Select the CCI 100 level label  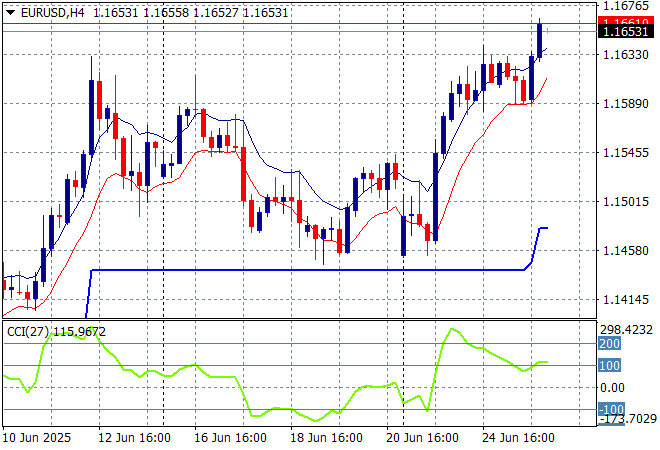(609, 365)
